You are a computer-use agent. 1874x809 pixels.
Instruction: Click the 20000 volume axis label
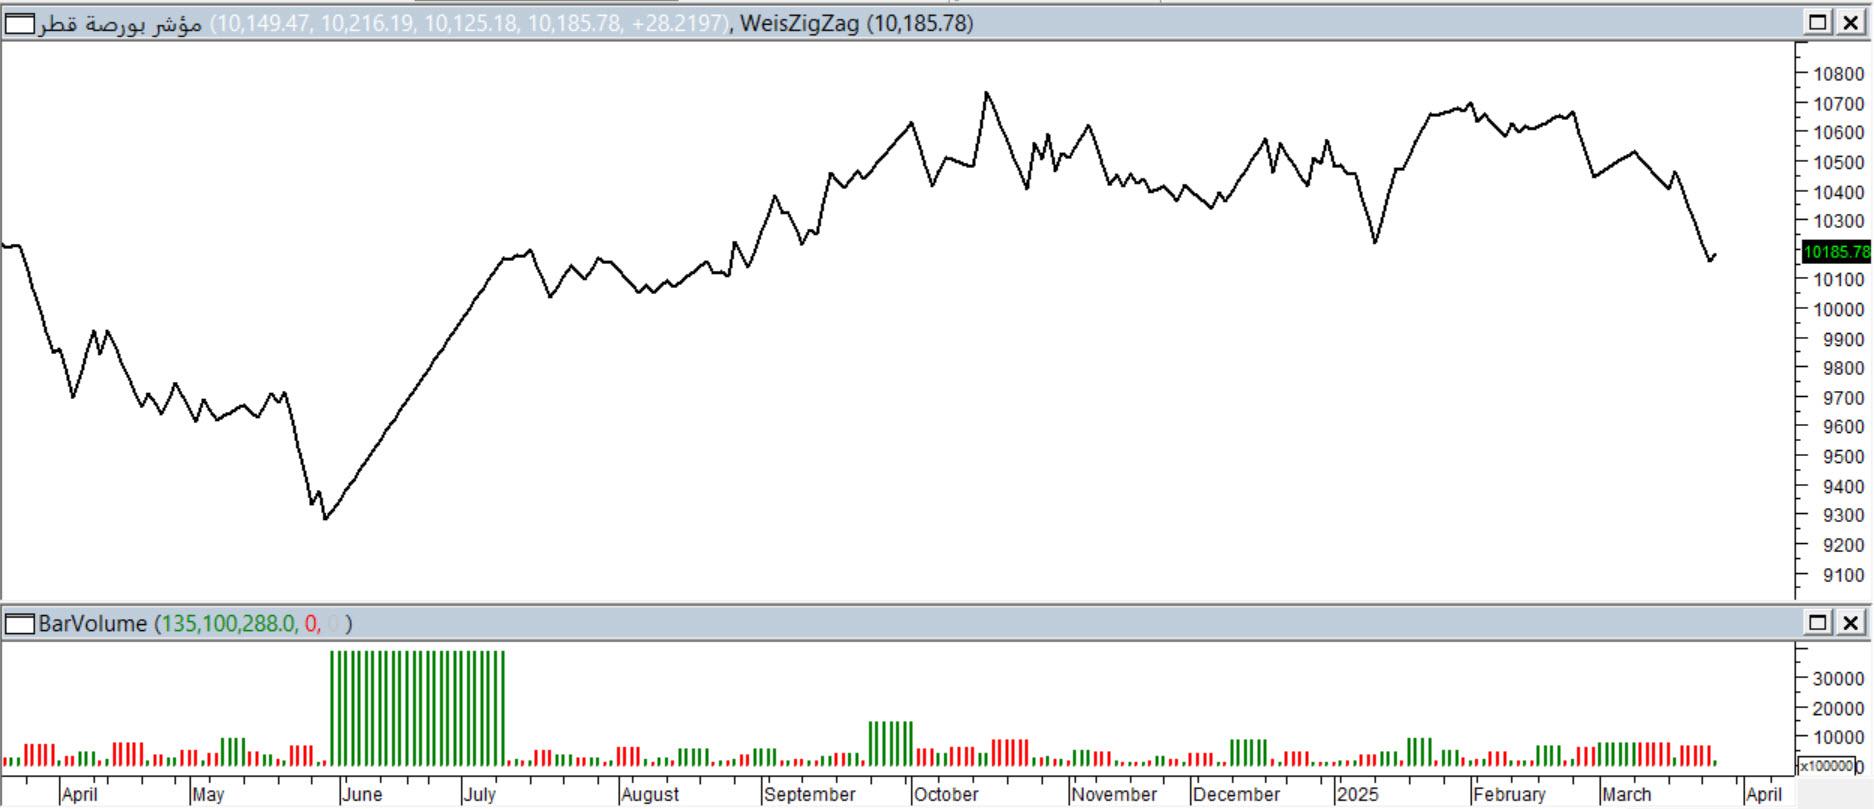point(1839,709)
